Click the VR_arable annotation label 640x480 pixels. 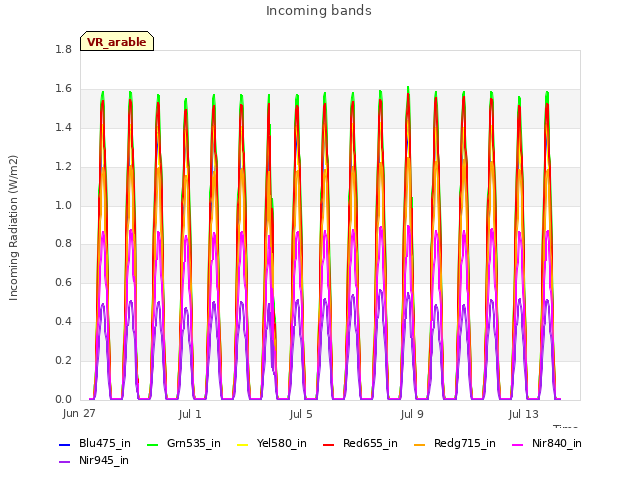click(117, 42)
